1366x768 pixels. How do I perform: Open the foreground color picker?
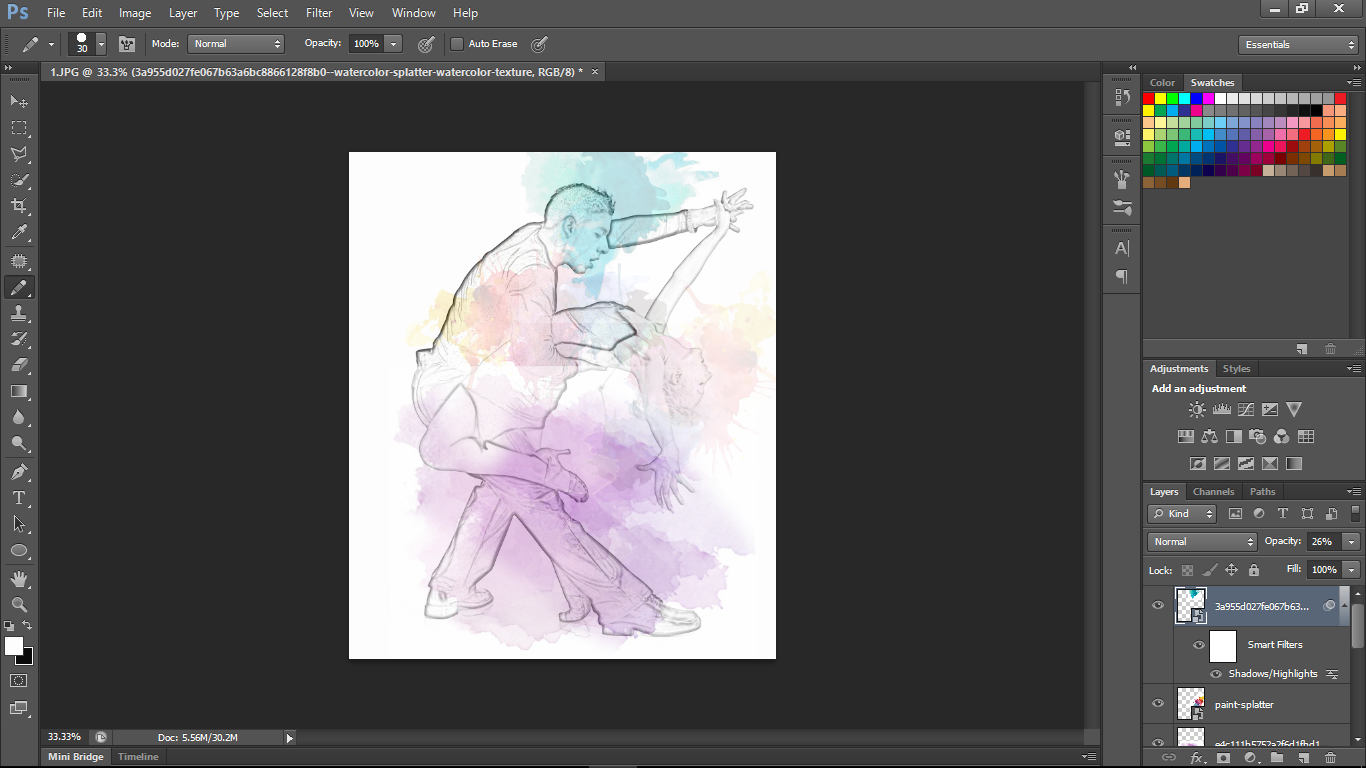click(x=13, y=646)
